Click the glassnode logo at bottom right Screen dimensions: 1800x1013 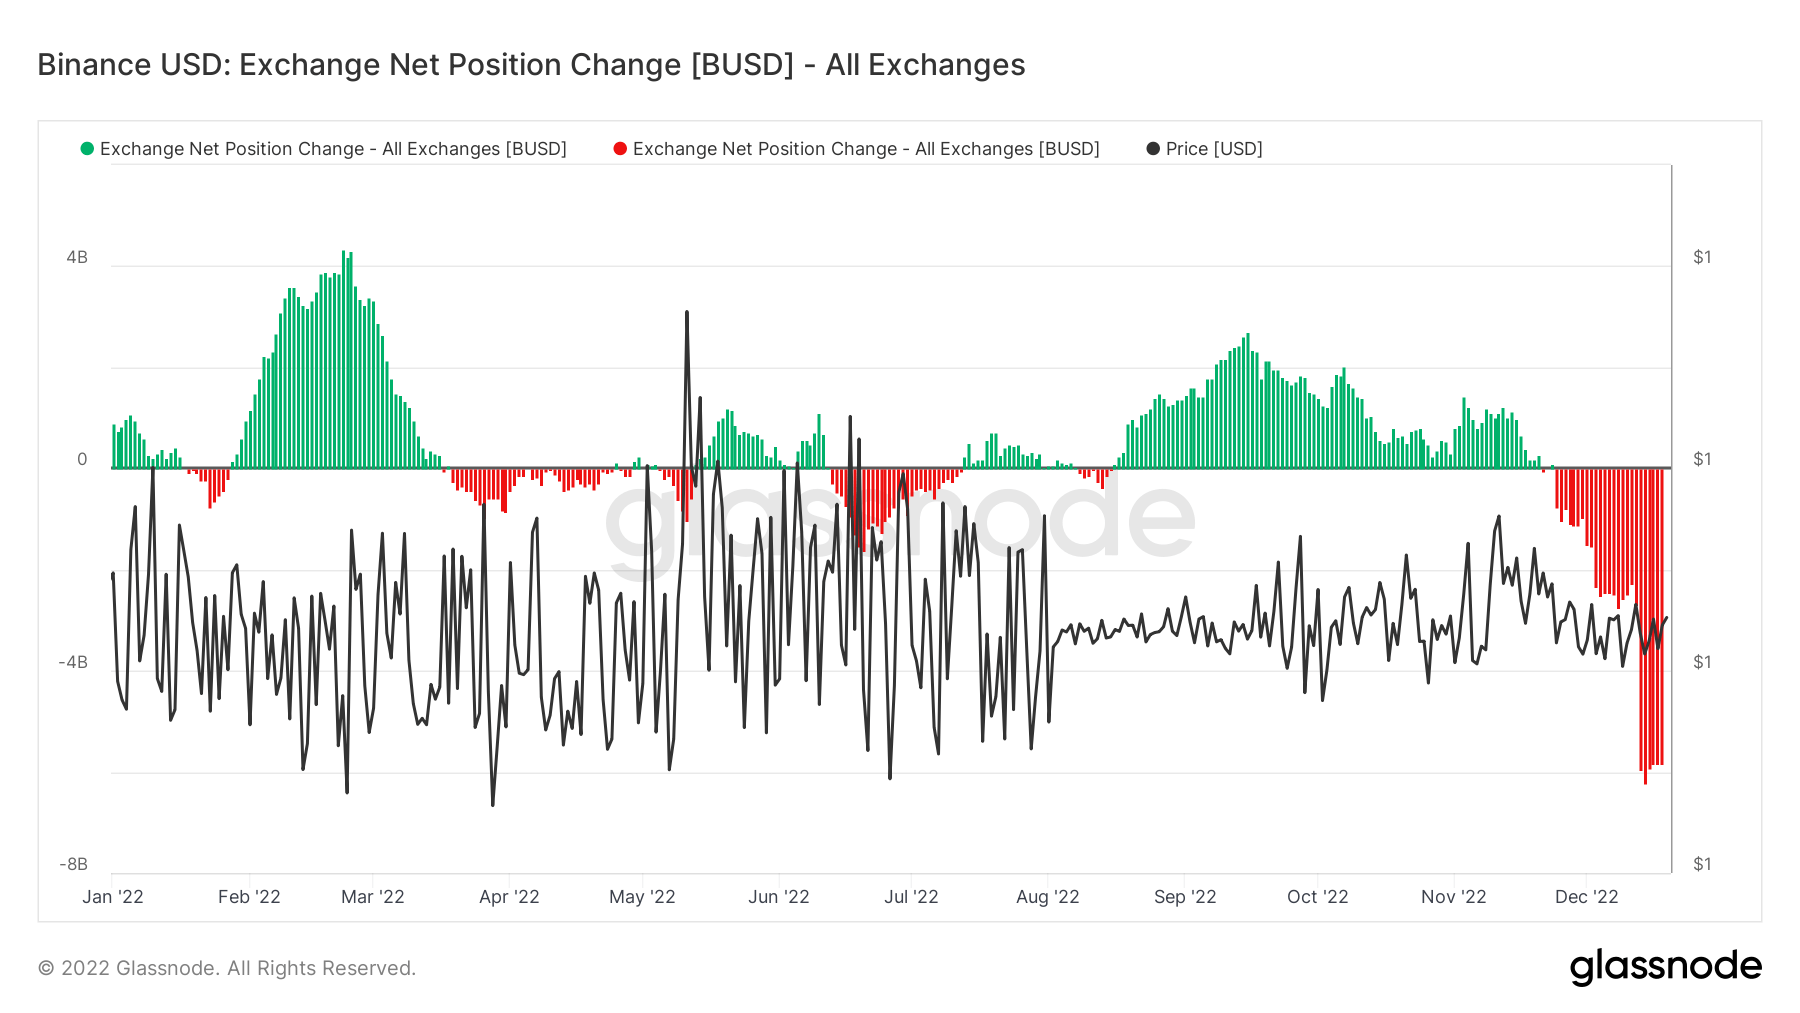pos(1666,968)
